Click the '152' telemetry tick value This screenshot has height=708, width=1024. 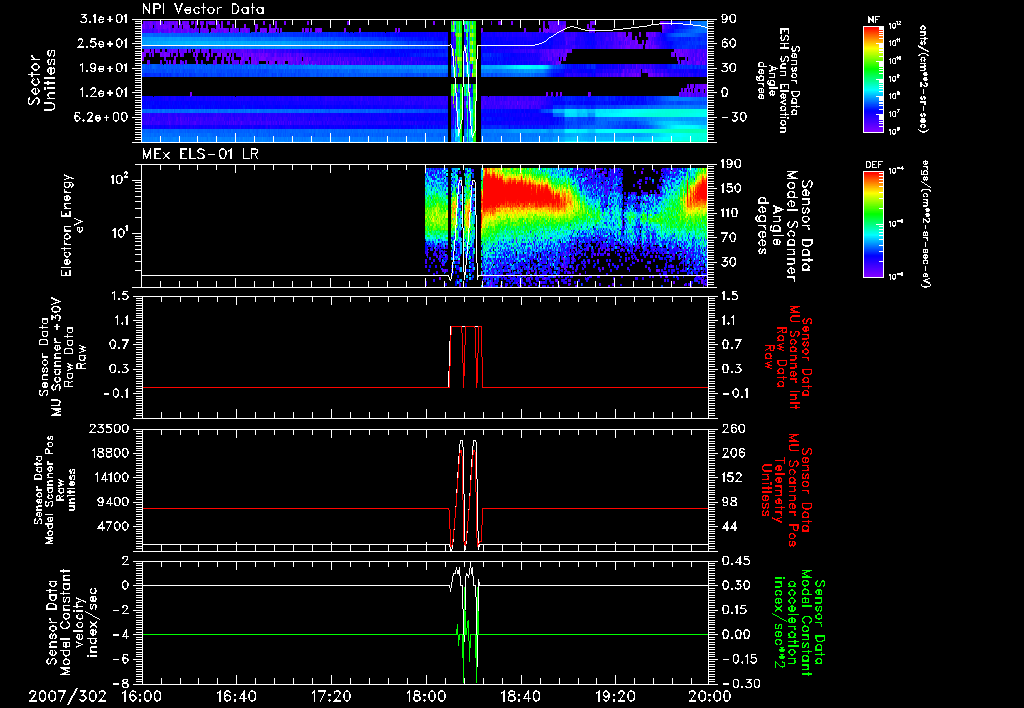click(x=733, y=477)
